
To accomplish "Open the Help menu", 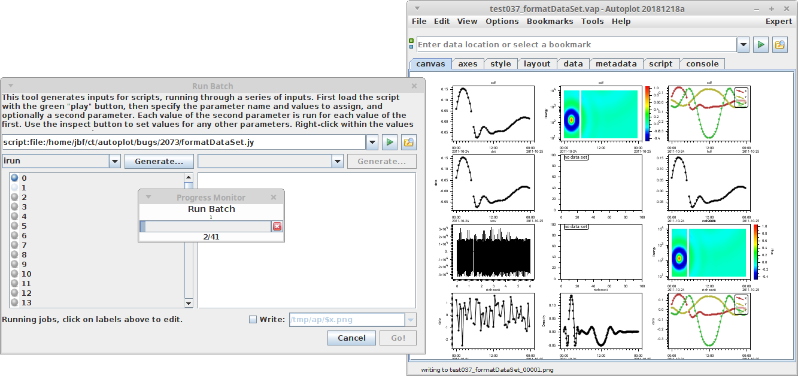I will point(621,21).
